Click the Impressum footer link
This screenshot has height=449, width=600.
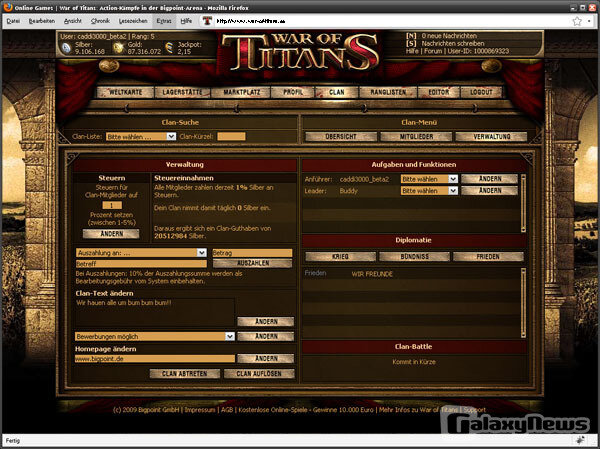(200, 410)
